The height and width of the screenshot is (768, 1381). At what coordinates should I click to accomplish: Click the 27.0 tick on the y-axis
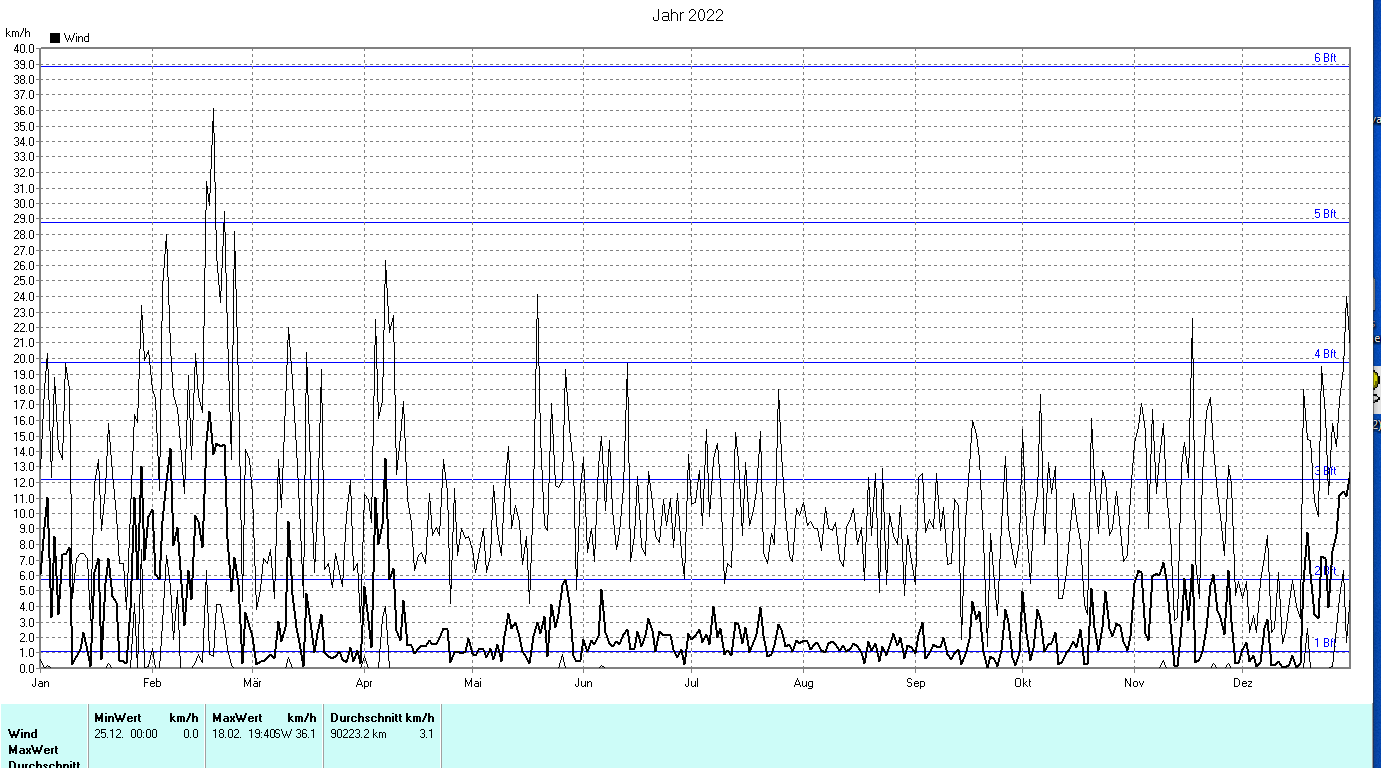[24, 250]
